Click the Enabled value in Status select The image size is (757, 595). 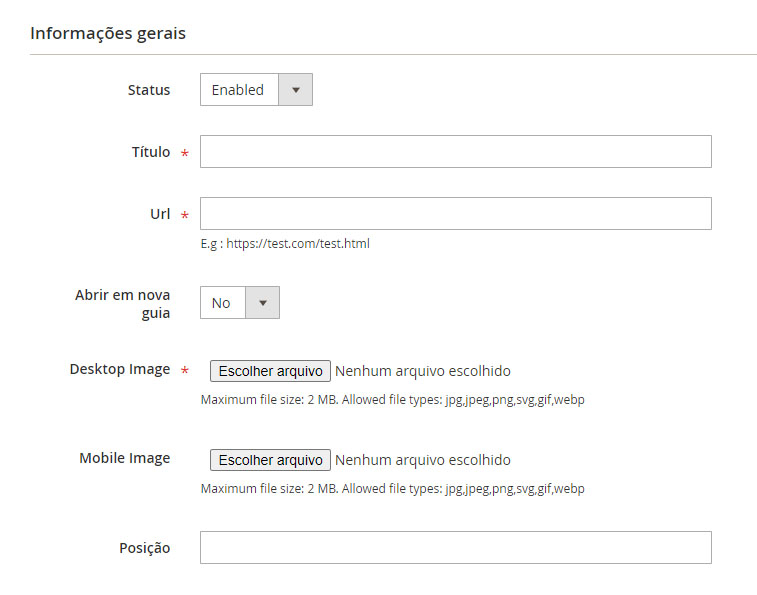238,90
